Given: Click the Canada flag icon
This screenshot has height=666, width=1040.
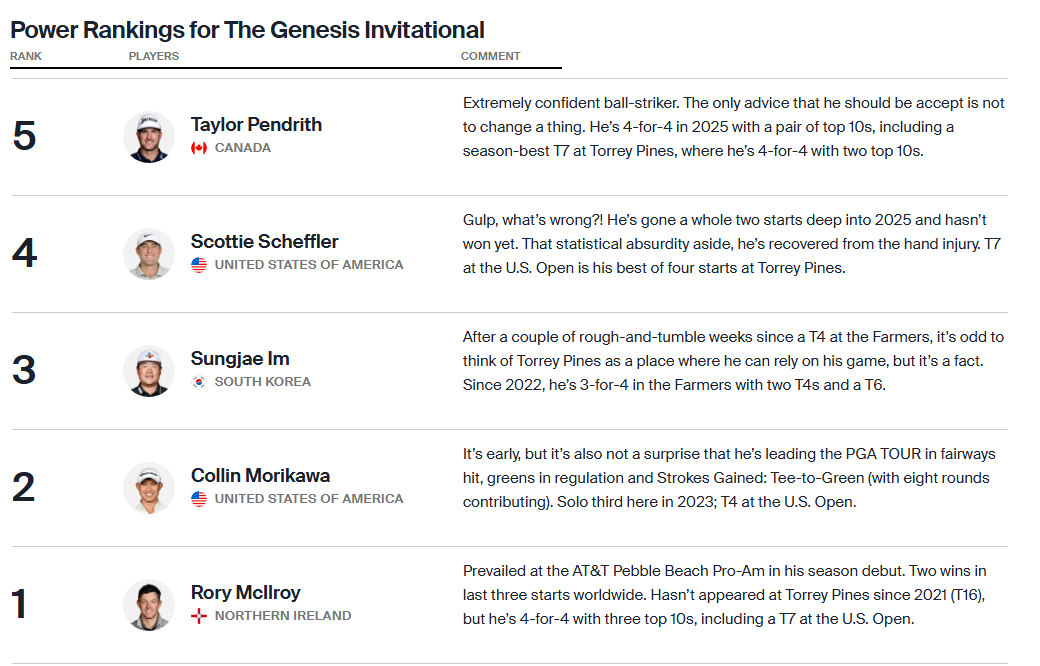Looking at the screenshot, I should (x=199, y=148).
